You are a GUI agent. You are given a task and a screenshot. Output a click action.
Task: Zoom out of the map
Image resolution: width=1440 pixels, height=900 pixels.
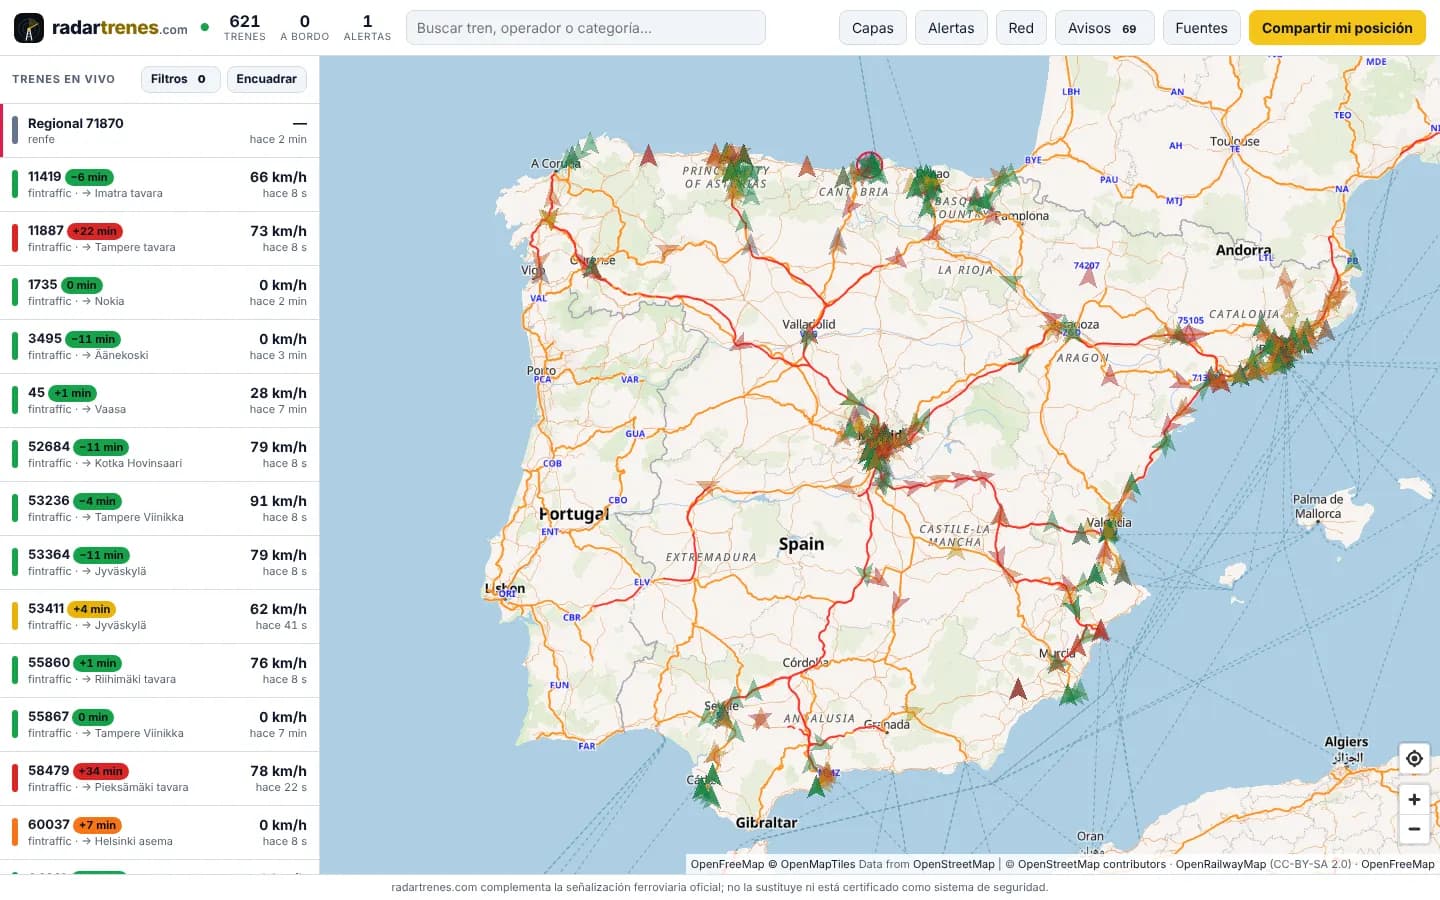(1414, 829)
